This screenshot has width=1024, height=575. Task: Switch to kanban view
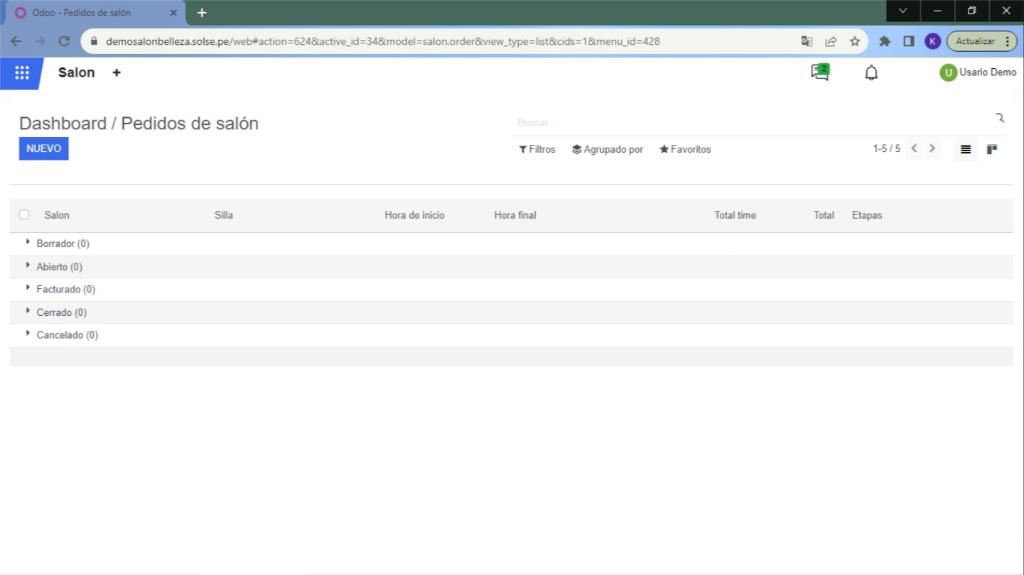click(x=992, y=149)
